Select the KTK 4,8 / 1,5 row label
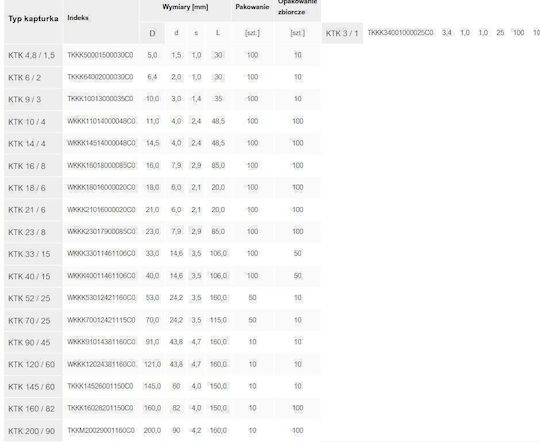Screen dimensions: 540x442 33,55
